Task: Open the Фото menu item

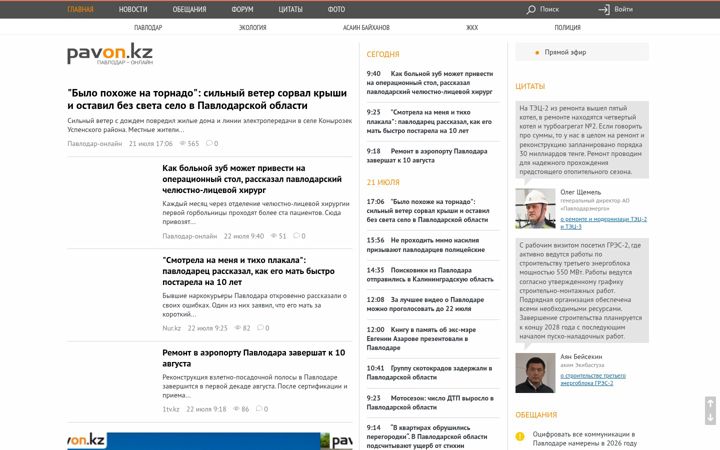Action: (336, 9)
